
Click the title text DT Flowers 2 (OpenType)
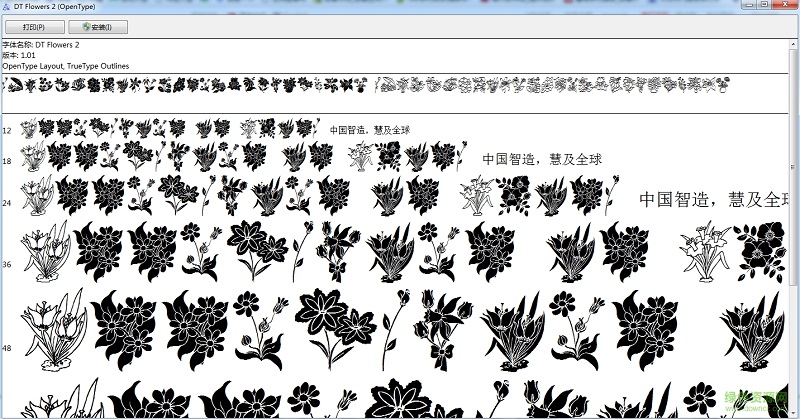(x=54, y=7)
